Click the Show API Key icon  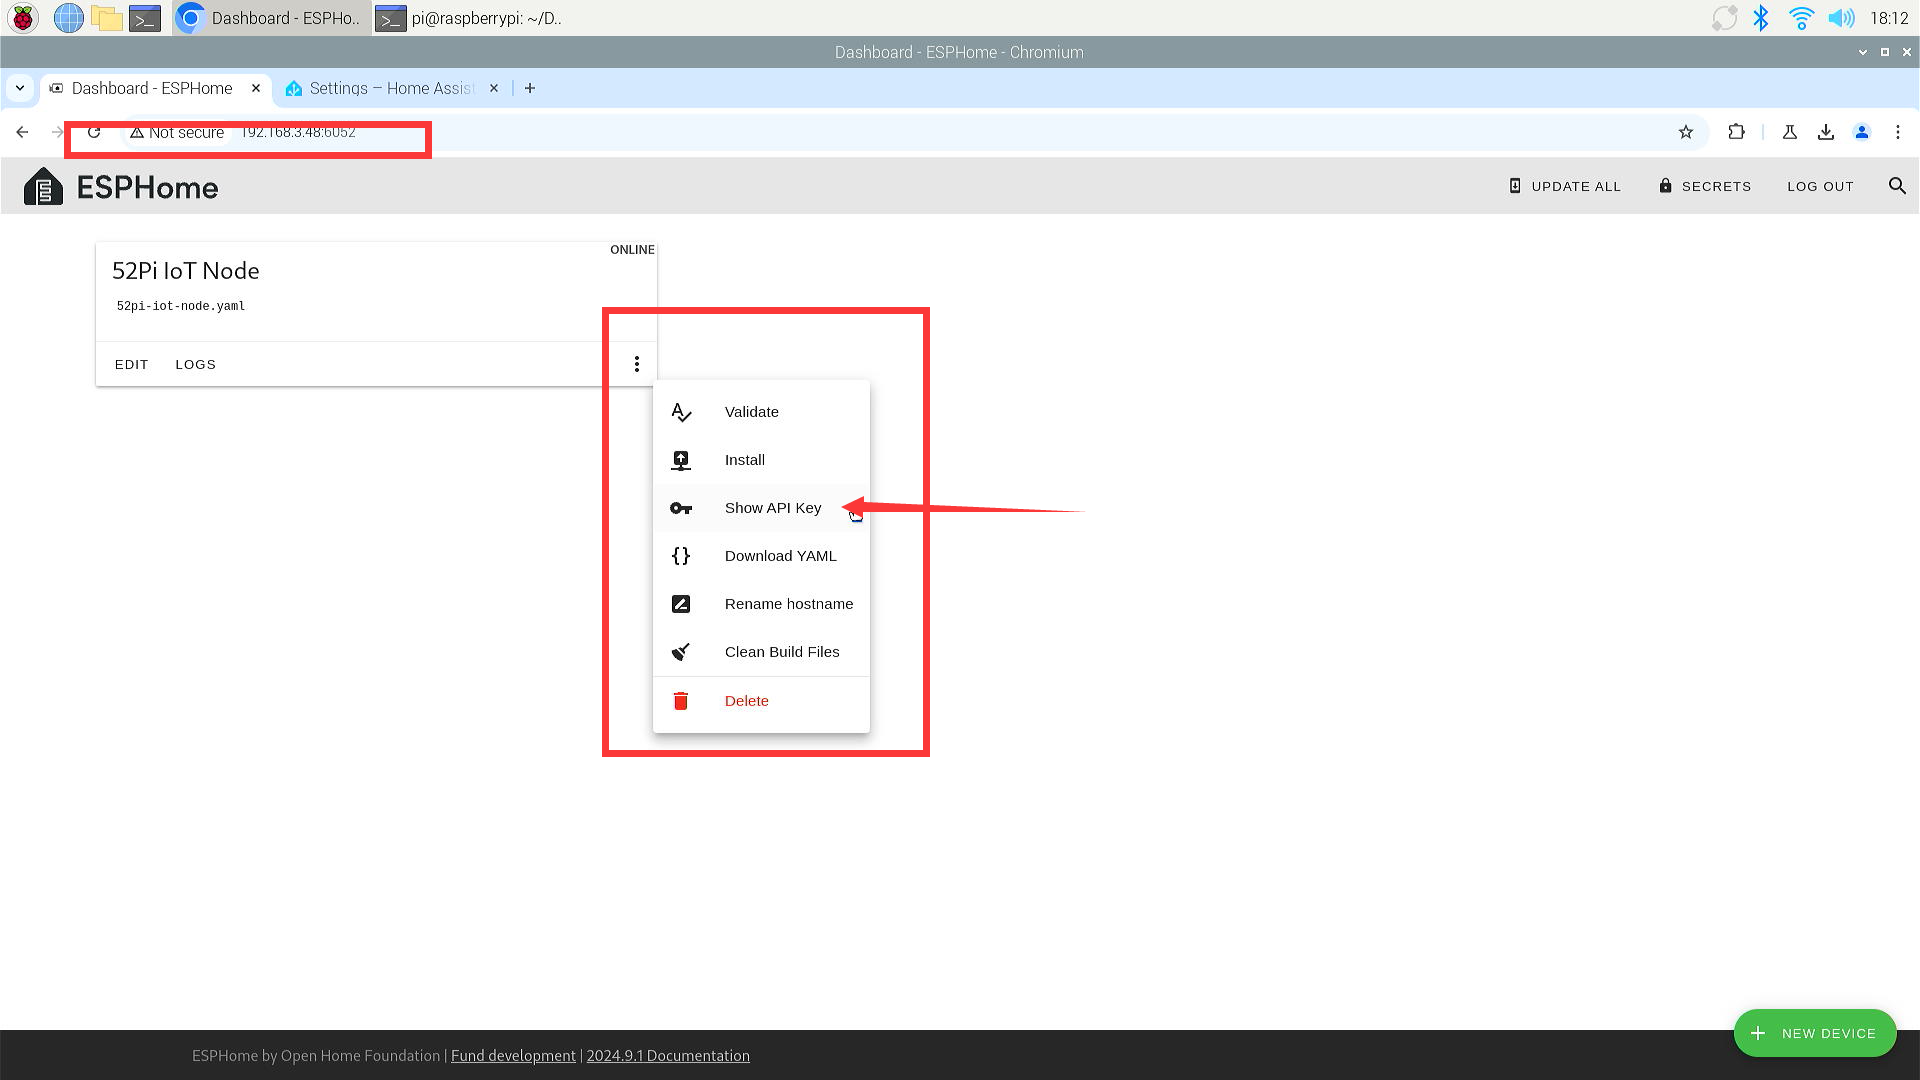click(x=680, y=508)
